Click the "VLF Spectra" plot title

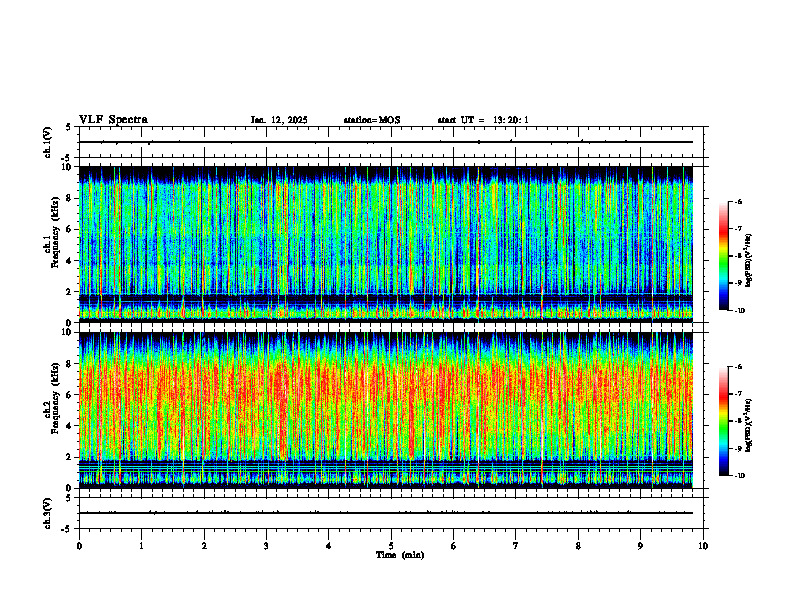tap(113, 120)
